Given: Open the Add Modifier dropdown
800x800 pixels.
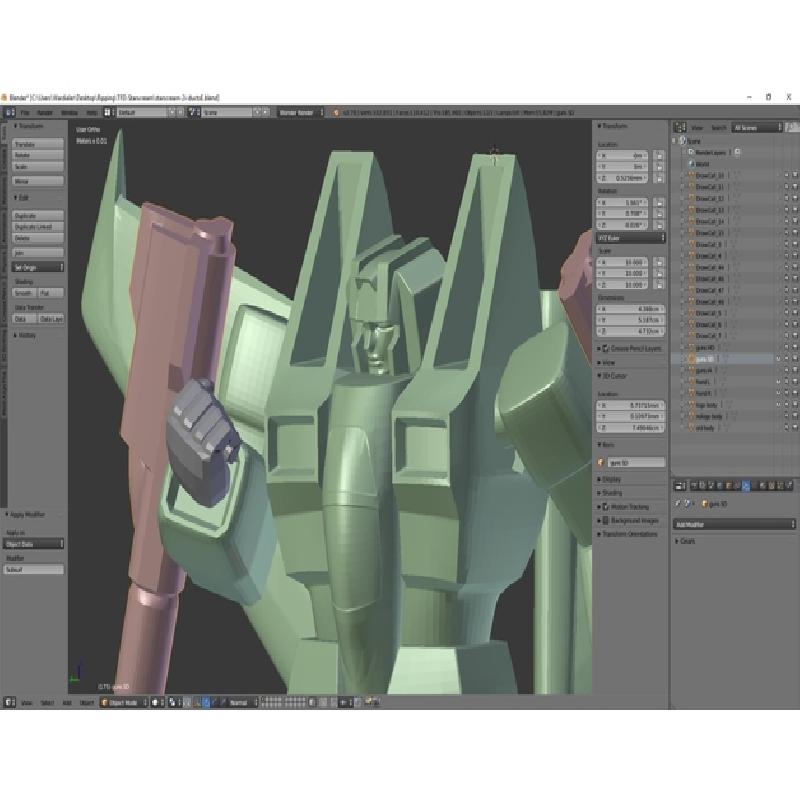Looking at the screenshot, I should pos(734,524).
